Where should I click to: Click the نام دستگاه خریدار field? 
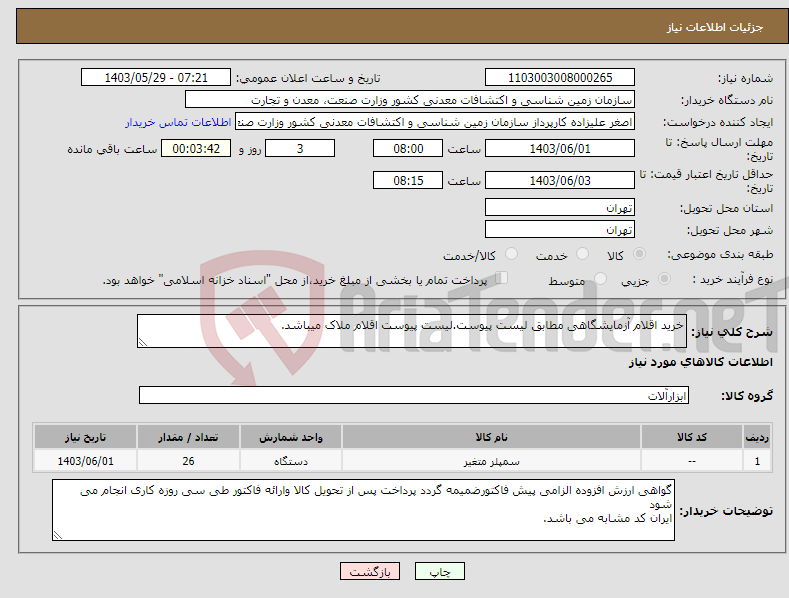tap(410, 100)
